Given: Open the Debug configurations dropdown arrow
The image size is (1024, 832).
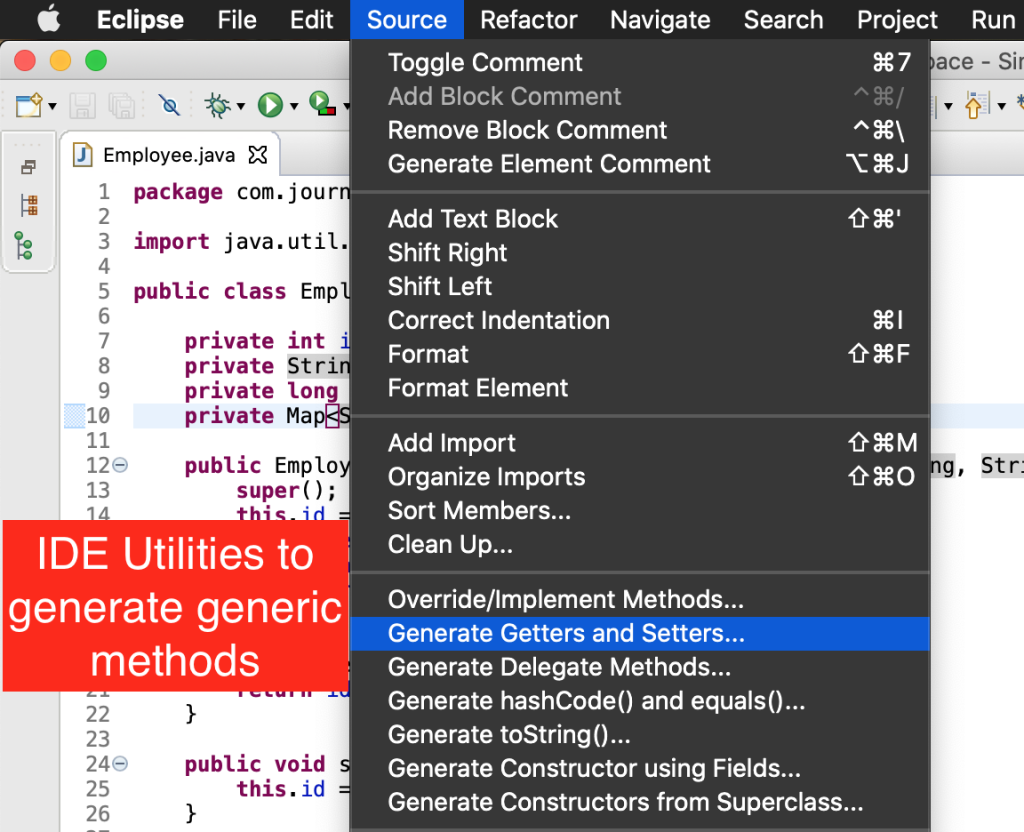Looking at the screenshot, I should click(241, 106).
